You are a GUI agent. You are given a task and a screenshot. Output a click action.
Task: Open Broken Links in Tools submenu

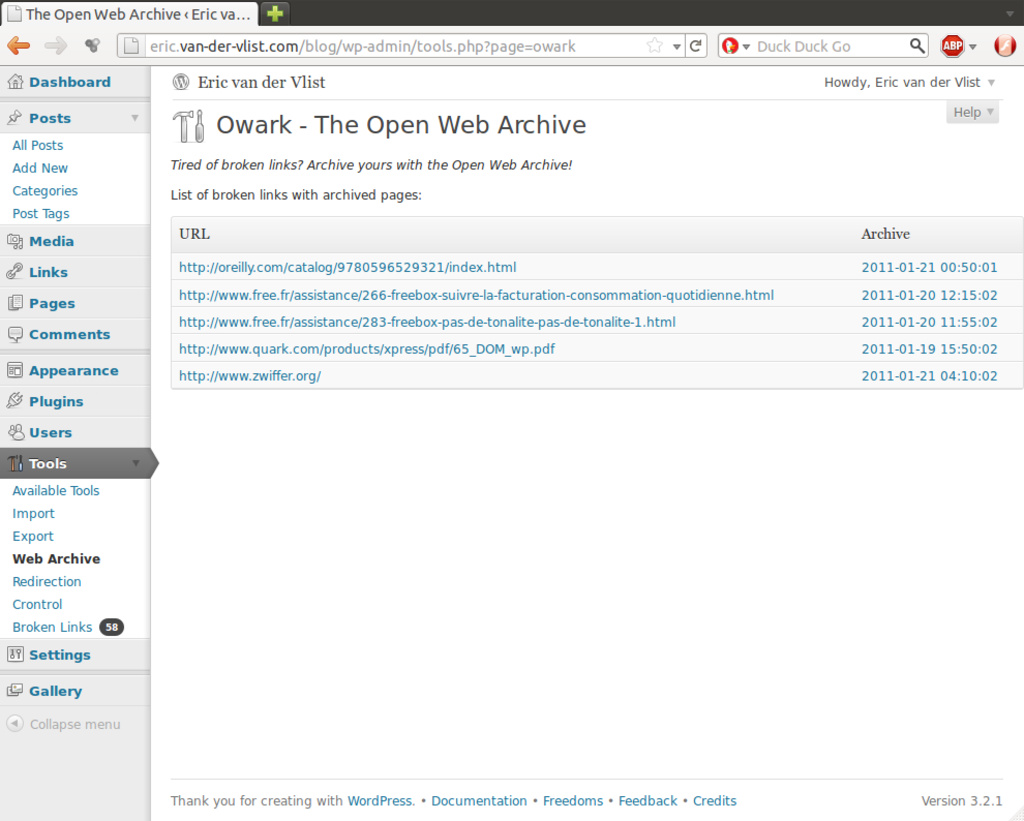point(52,627)
